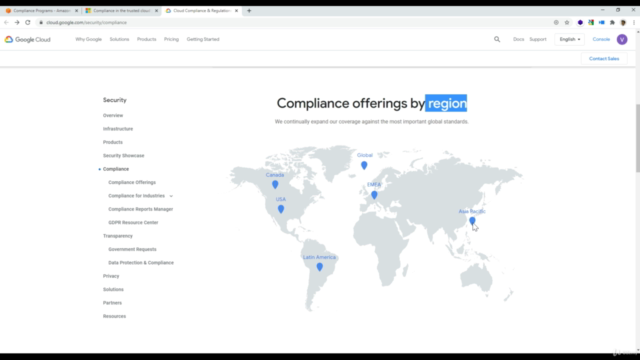Click the browser forward arrow
Viewport: 640px width, 360px height.
click(17, 22)
